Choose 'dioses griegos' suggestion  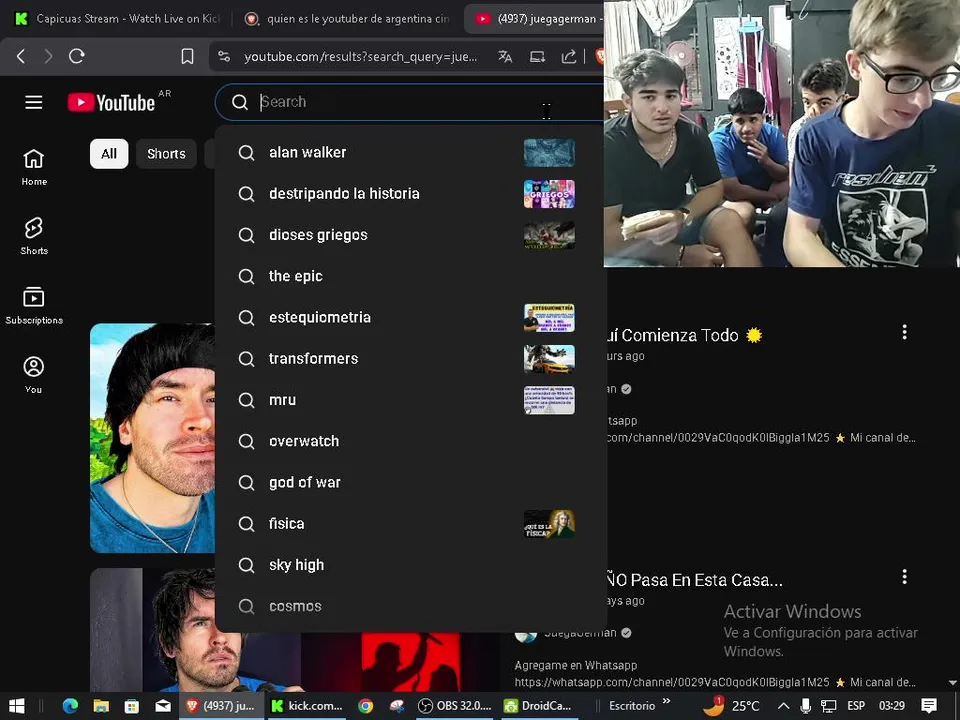tap(409, 235)
